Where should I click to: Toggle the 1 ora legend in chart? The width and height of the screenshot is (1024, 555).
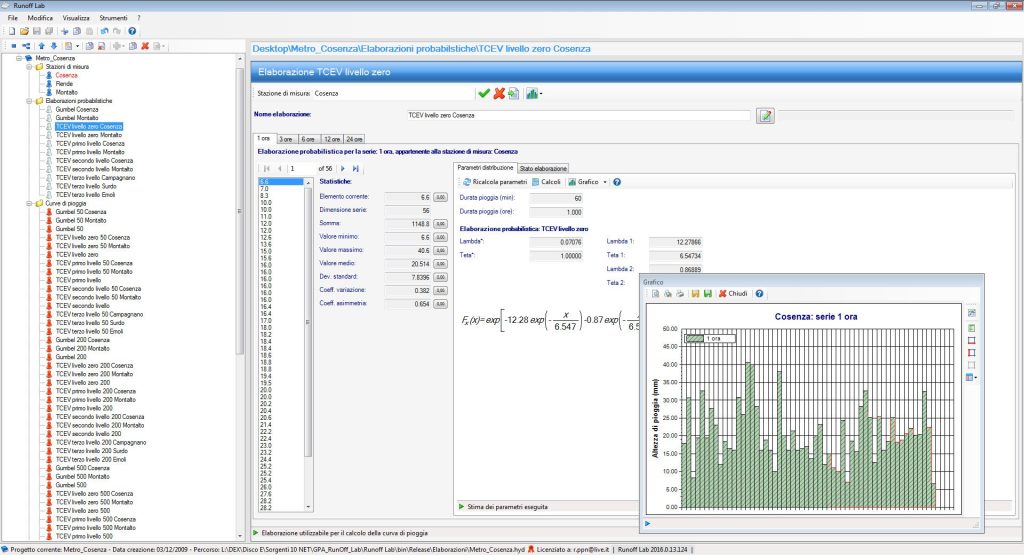pos(708,339)
